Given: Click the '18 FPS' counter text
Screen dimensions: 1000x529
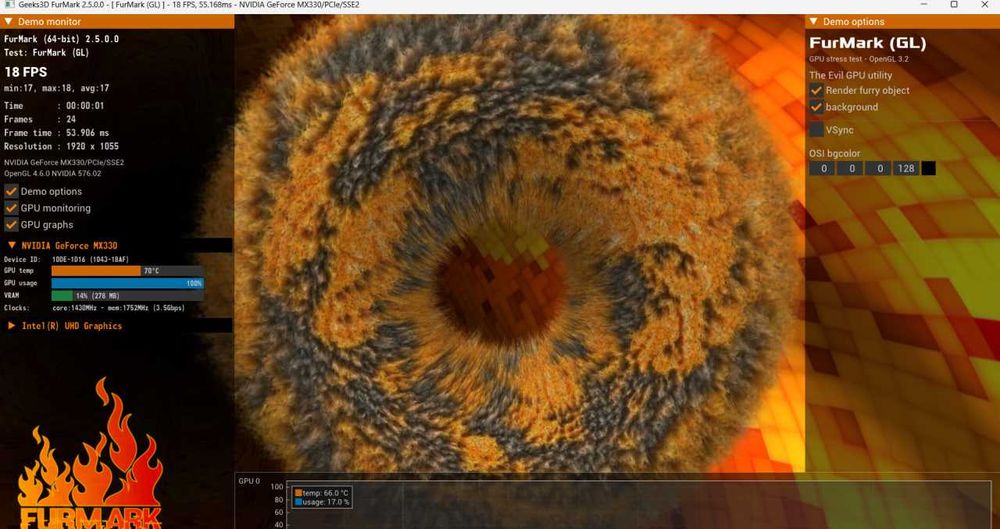Looking at the screenshot, I should (26, 71).
